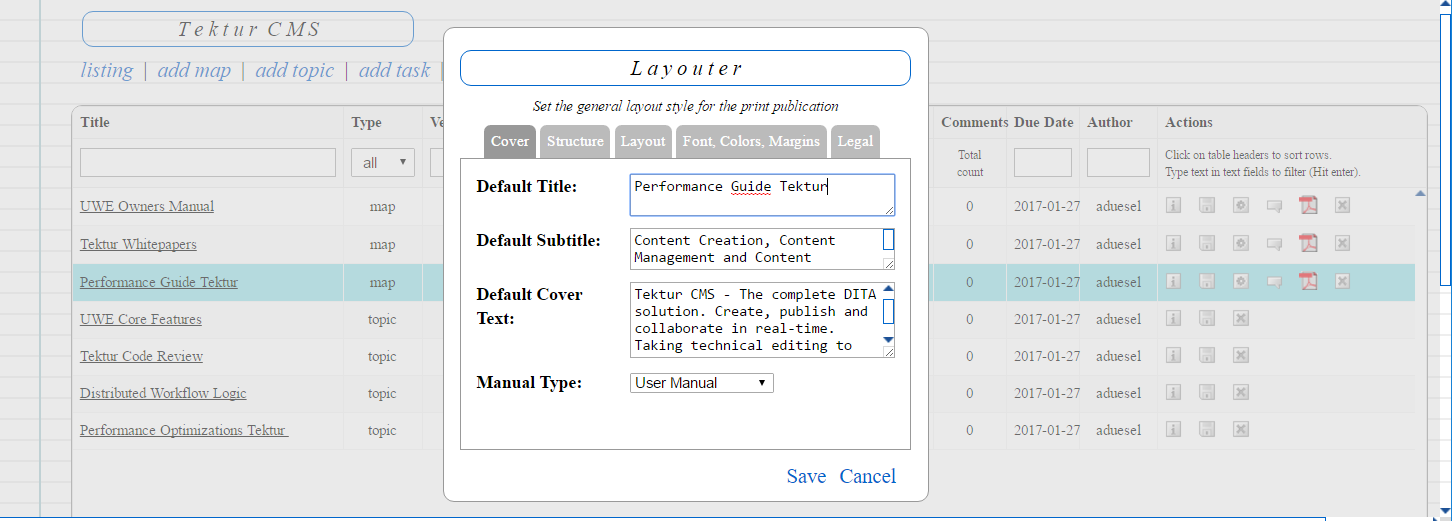Image resolution: width=1452 pixels, height=521 pixels.
Task: Expand the Type filter dropdown
Action: coord(382,162)
